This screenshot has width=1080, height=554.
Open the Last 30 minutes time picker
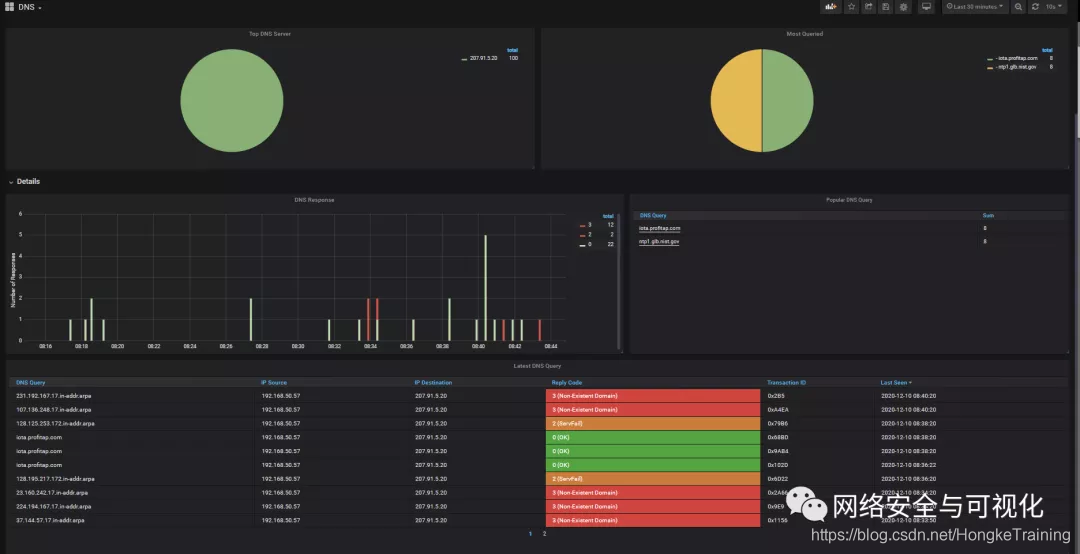tap(975, 7)
